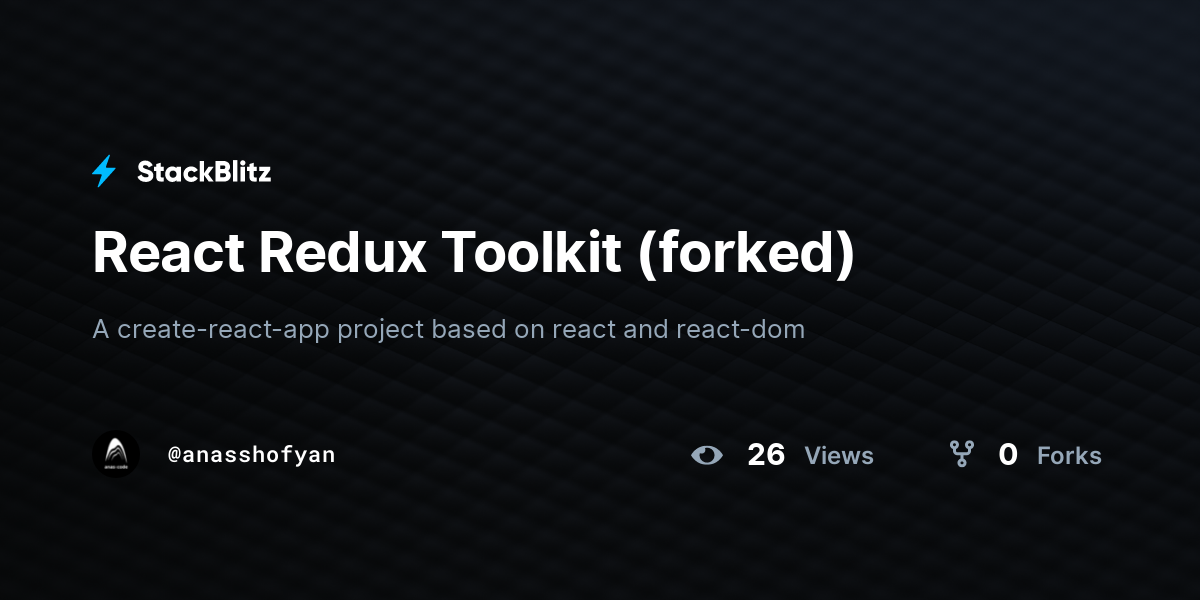Click the forks branch icon
This screenshot has width=1200, height=600.
tap(962, 455)
